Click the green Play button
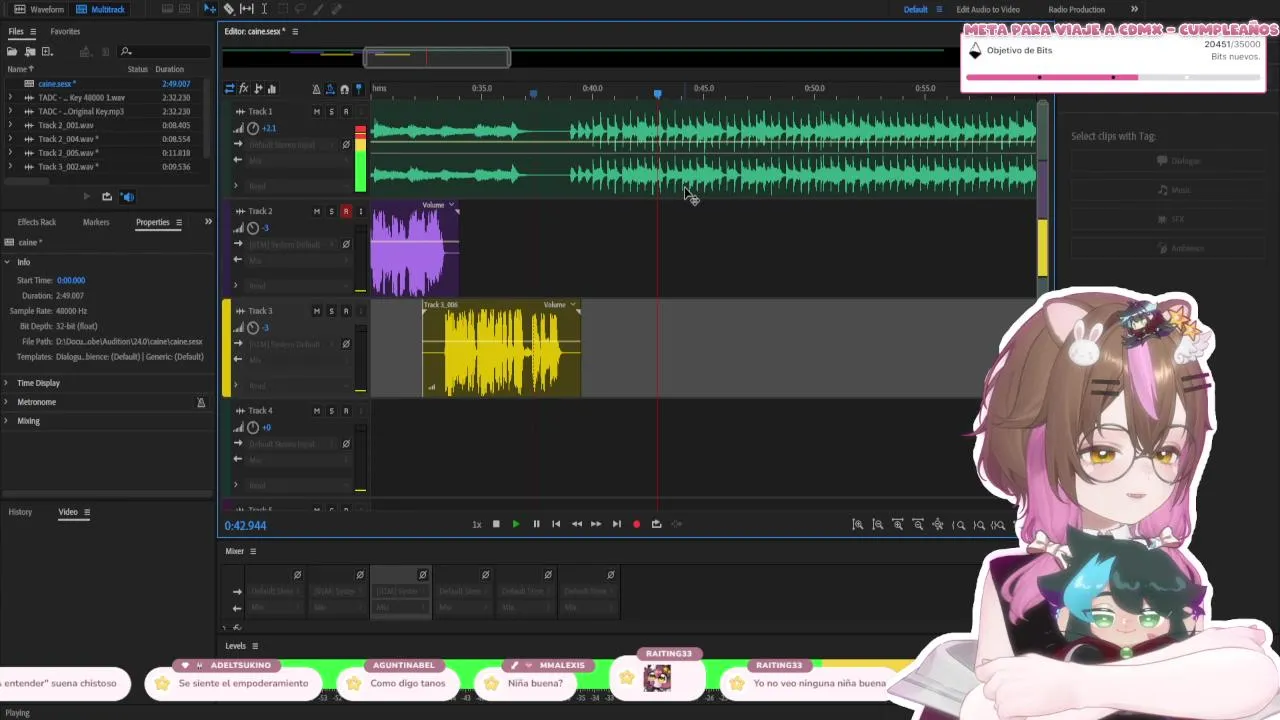Screen dimensions: 1280x720 pos(516,524)
